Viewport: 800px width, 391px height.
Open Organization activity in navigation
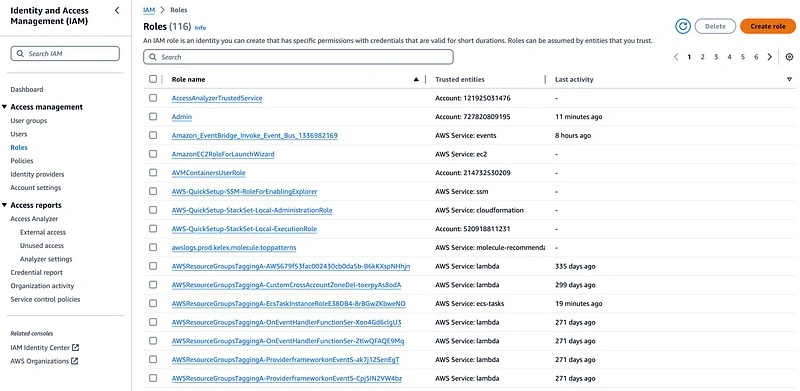[x=42, y=286]
